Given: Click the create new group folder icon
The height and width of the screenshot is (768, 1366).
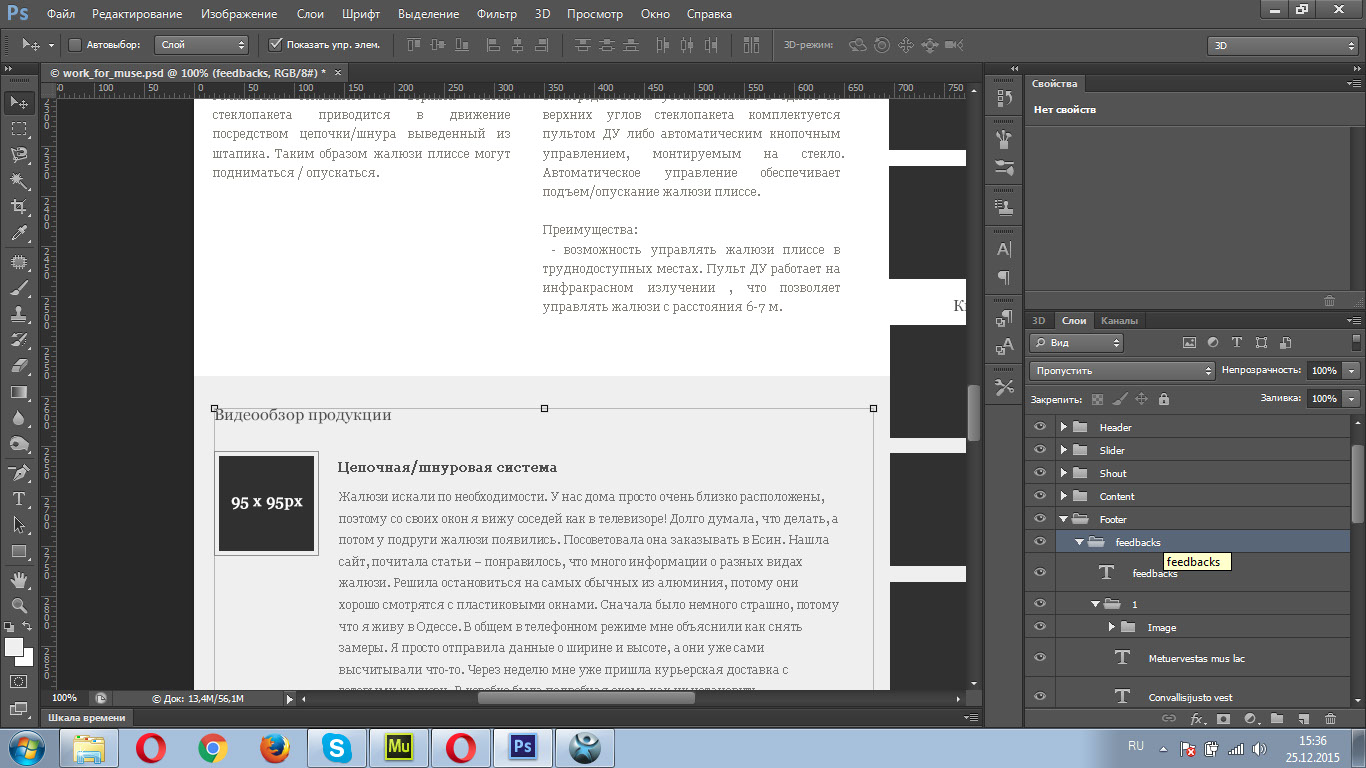Looking at the screenshot, I should (1277, 718).
